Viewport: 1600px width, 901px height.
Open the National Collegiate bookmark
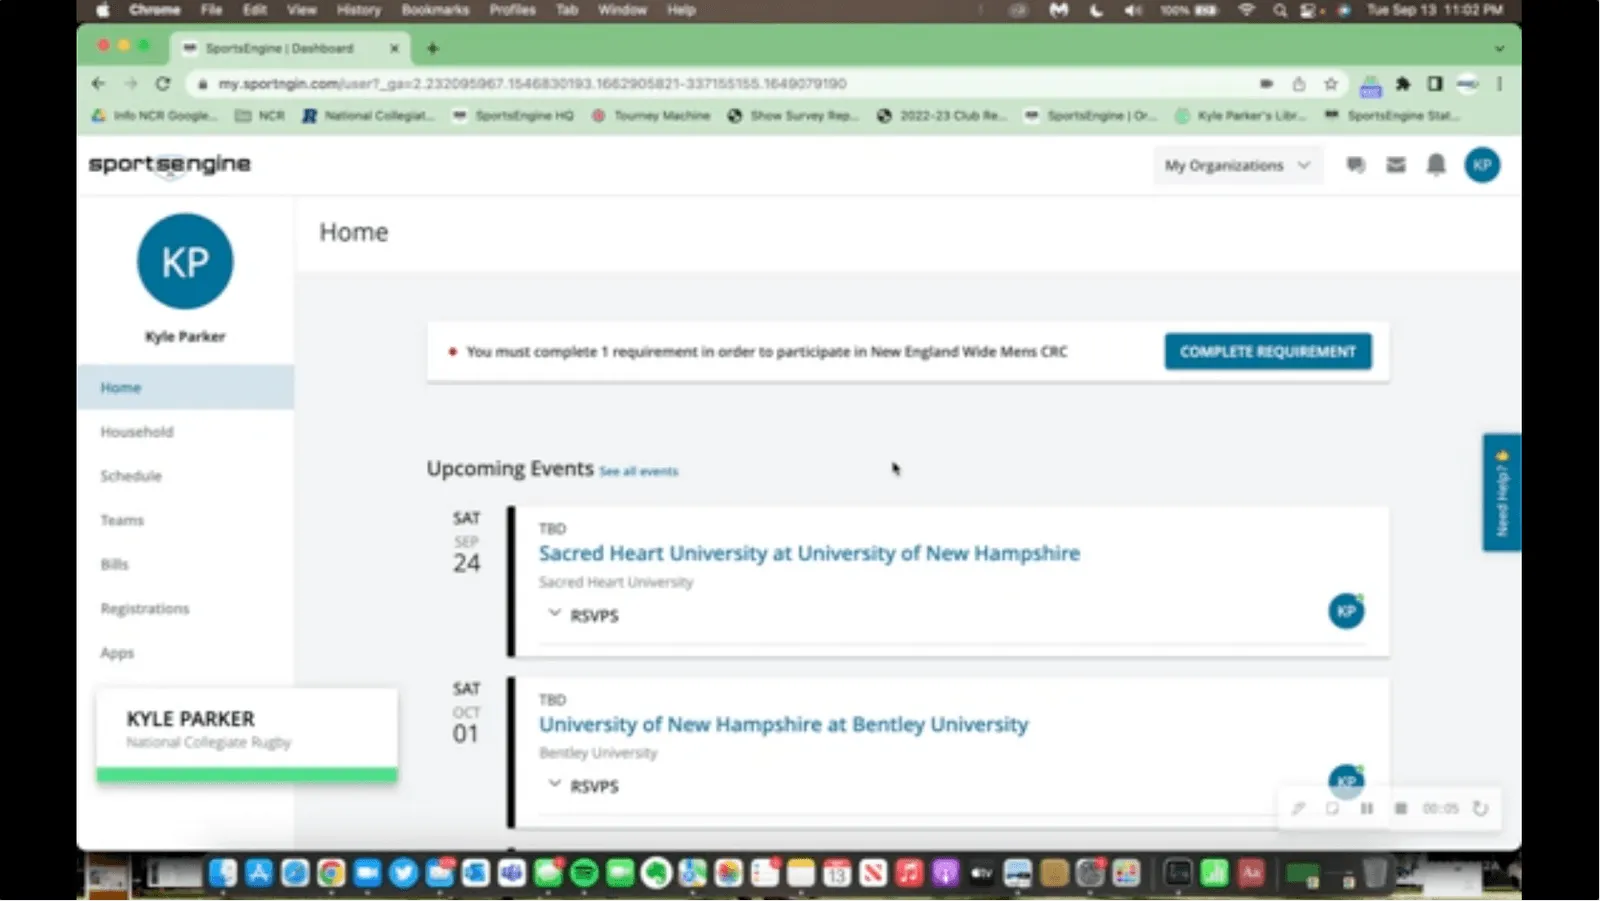369,116
